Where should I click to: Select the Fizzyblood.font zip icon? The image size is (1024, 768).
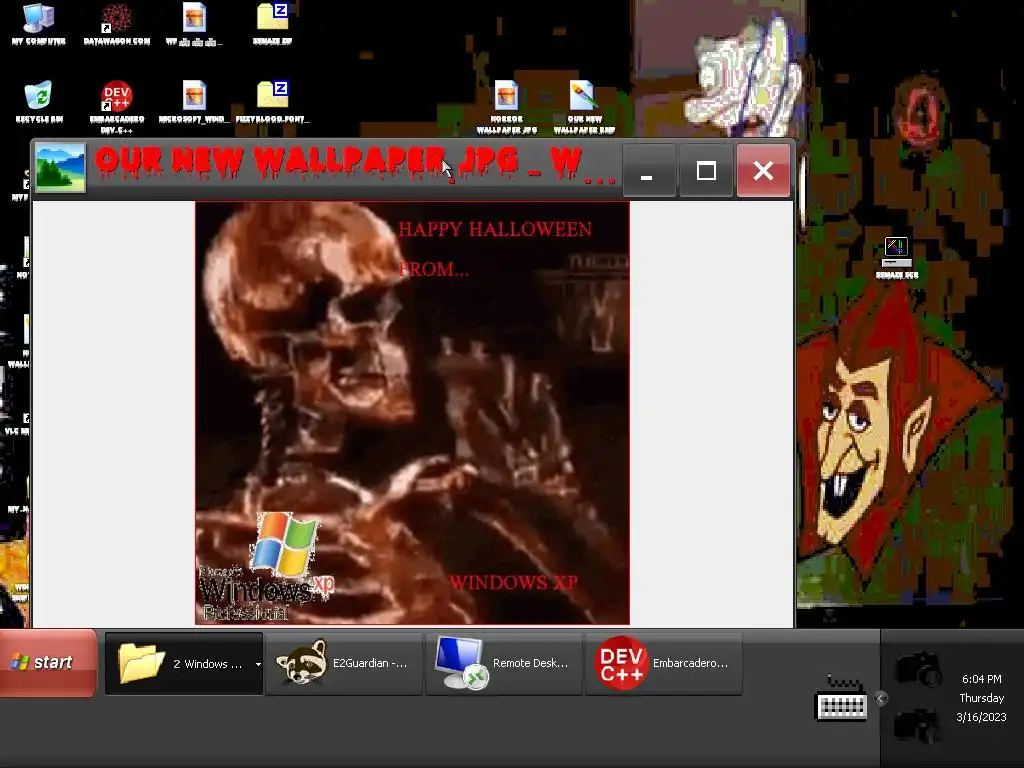[x=272, y=102]
